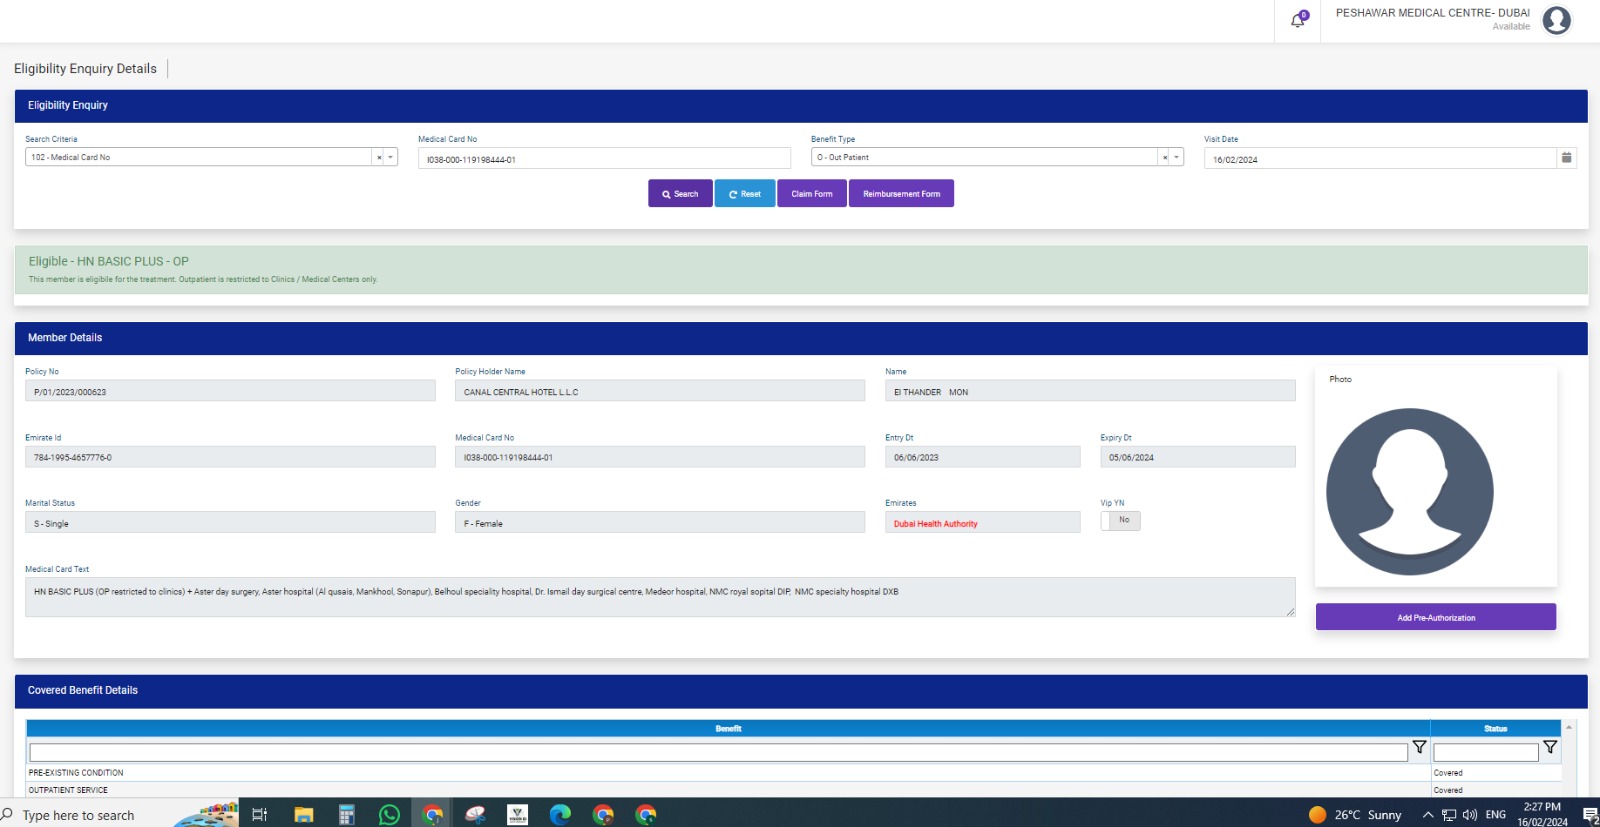Open Microsoft Edge from the taskbar
The height and width of the screenshot is (827, 1600).
tap(560, 815)
